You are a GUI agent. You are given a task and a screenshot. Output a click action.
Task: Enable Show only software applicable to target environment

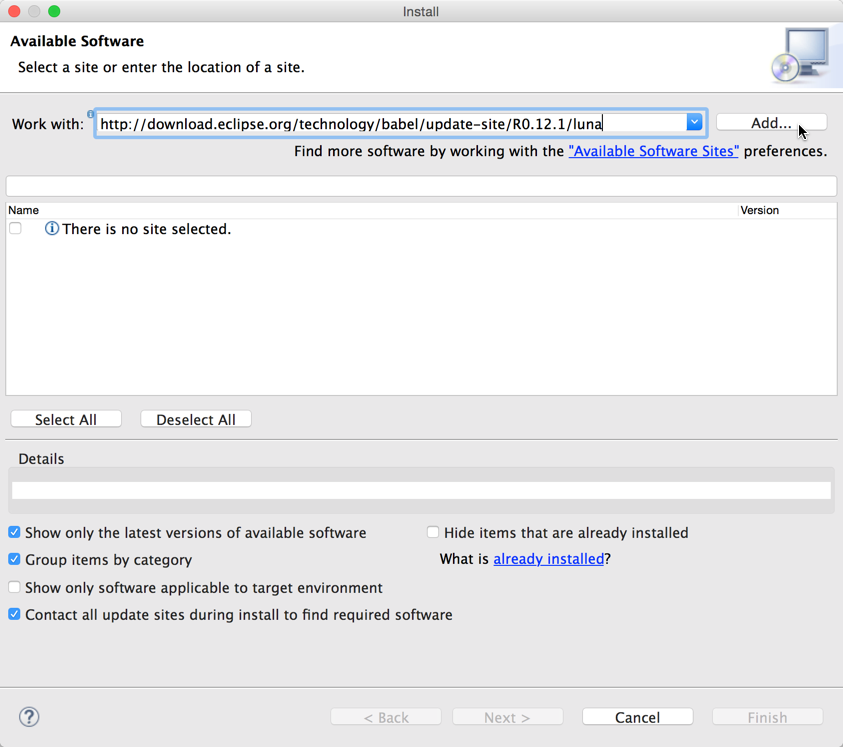pos(15,587)
